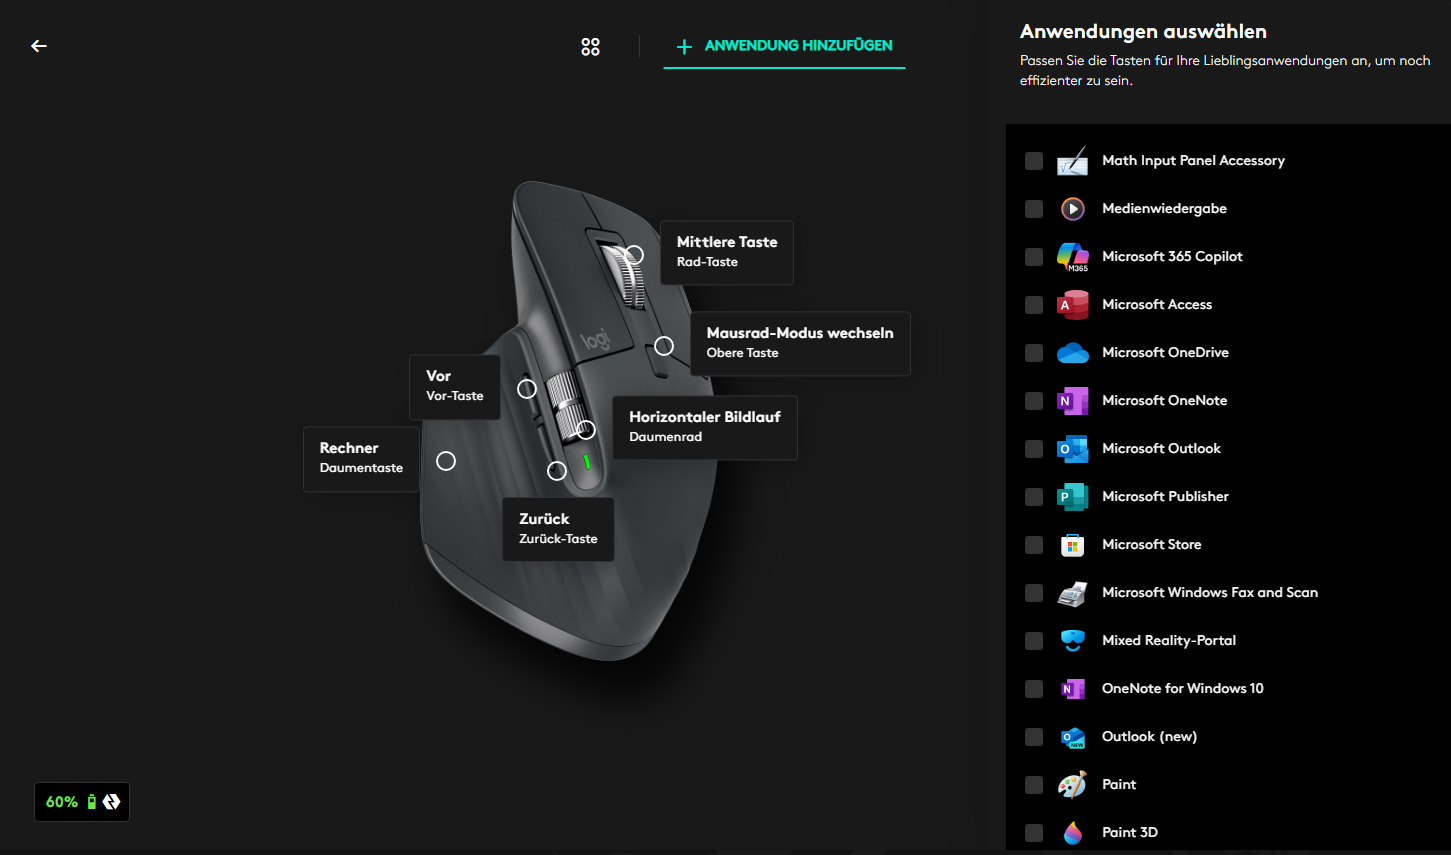Image resolution: width=1451 pixels, height=855 pixels.
Task: Check the Paint 3D checkbox
Action: pos(1034,833)
